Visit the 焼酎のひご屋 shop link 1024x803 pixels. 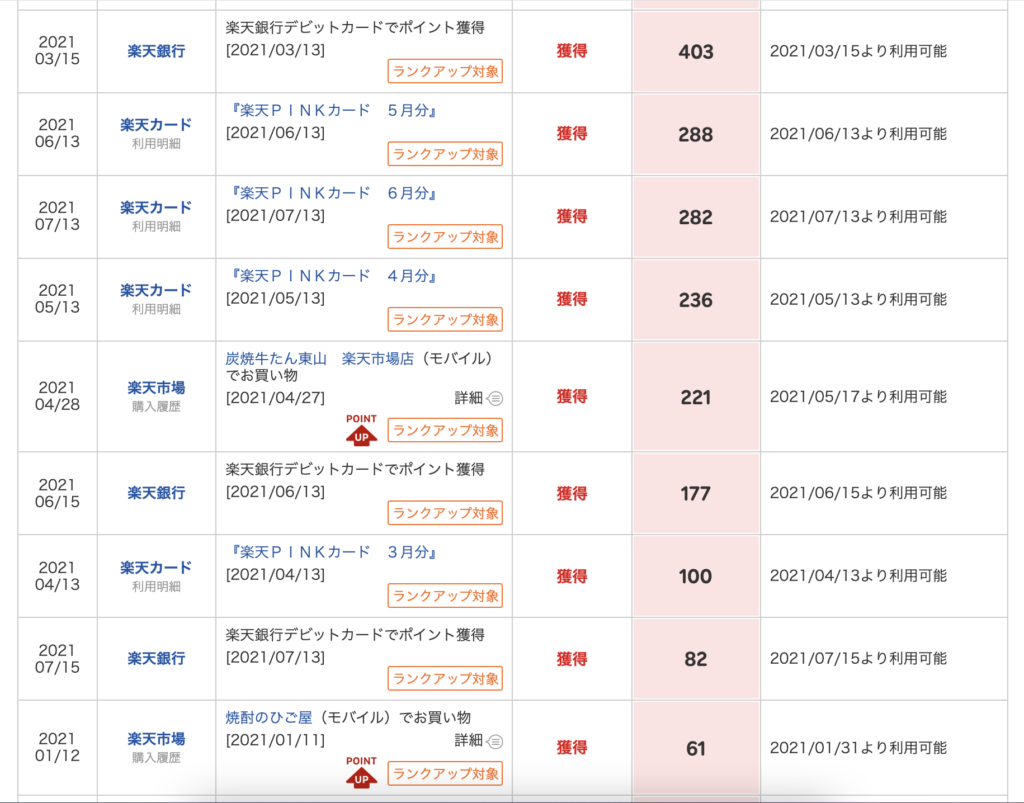269,717
